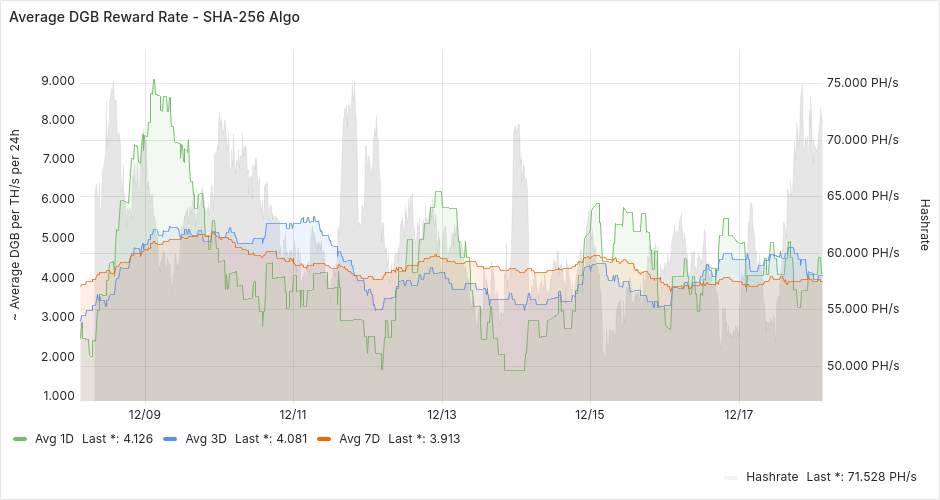The image size is (940, 500).
Task: Select the 12/17 x-axis date
Action: [738, 414]
